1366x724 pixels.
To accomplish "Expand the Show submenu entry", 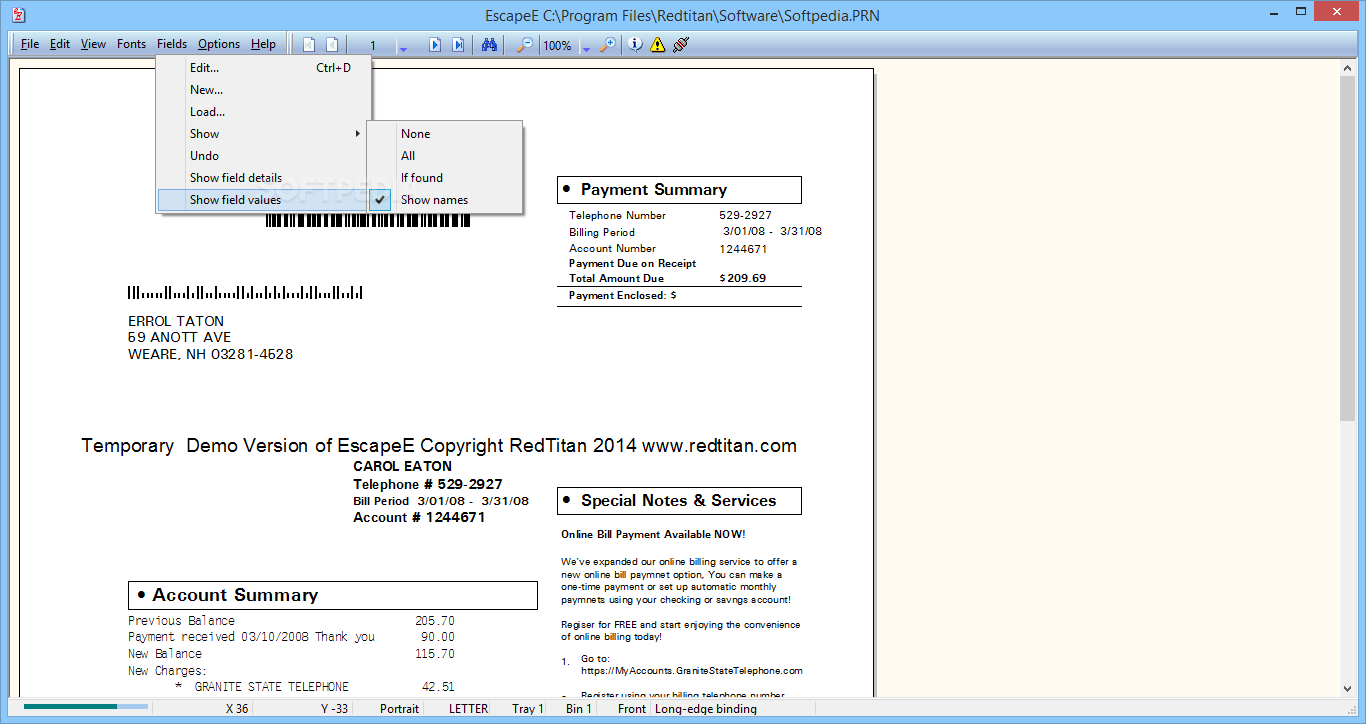I will [264, 134].
